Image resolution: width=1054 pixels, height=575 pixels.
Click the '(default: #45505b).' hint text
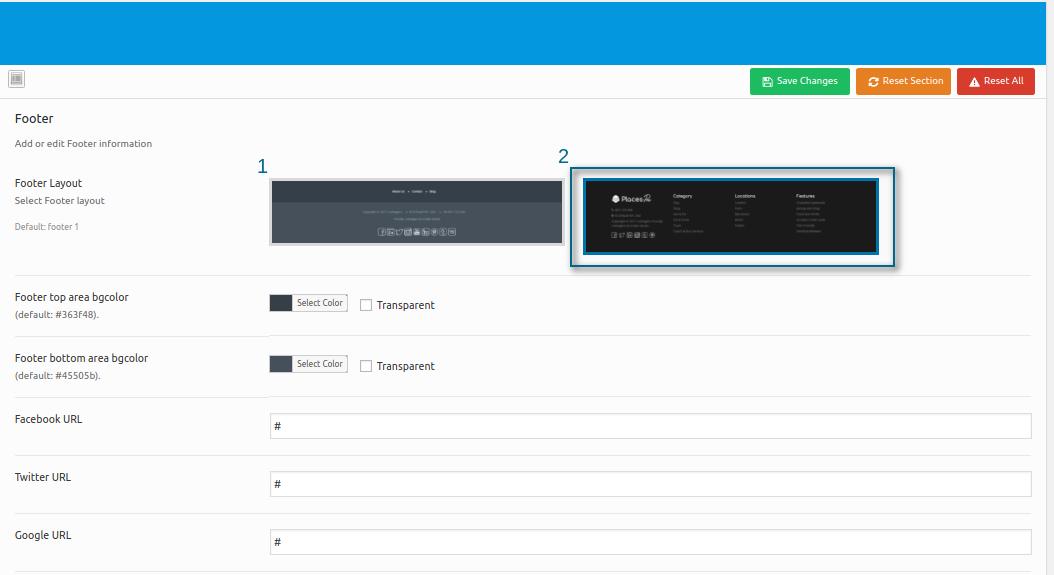[58, 376]
